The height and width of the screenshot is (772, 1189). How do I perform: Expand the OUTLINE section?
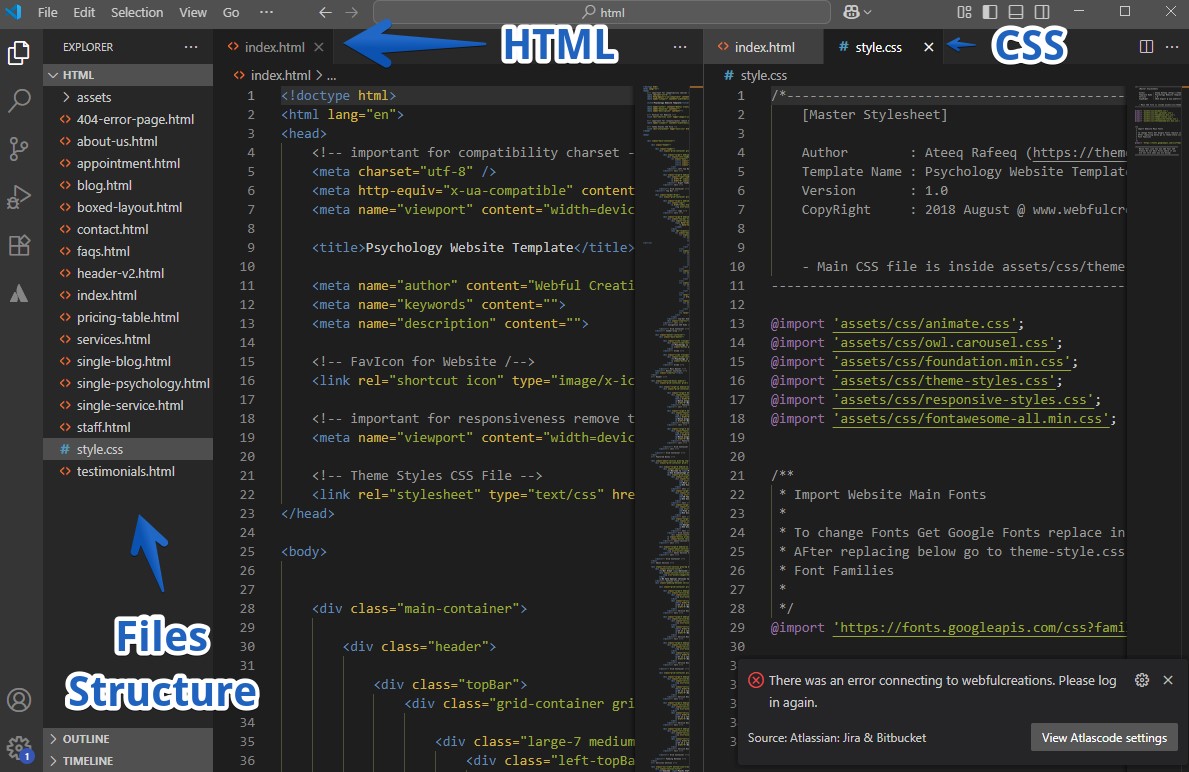click(87, 739)
